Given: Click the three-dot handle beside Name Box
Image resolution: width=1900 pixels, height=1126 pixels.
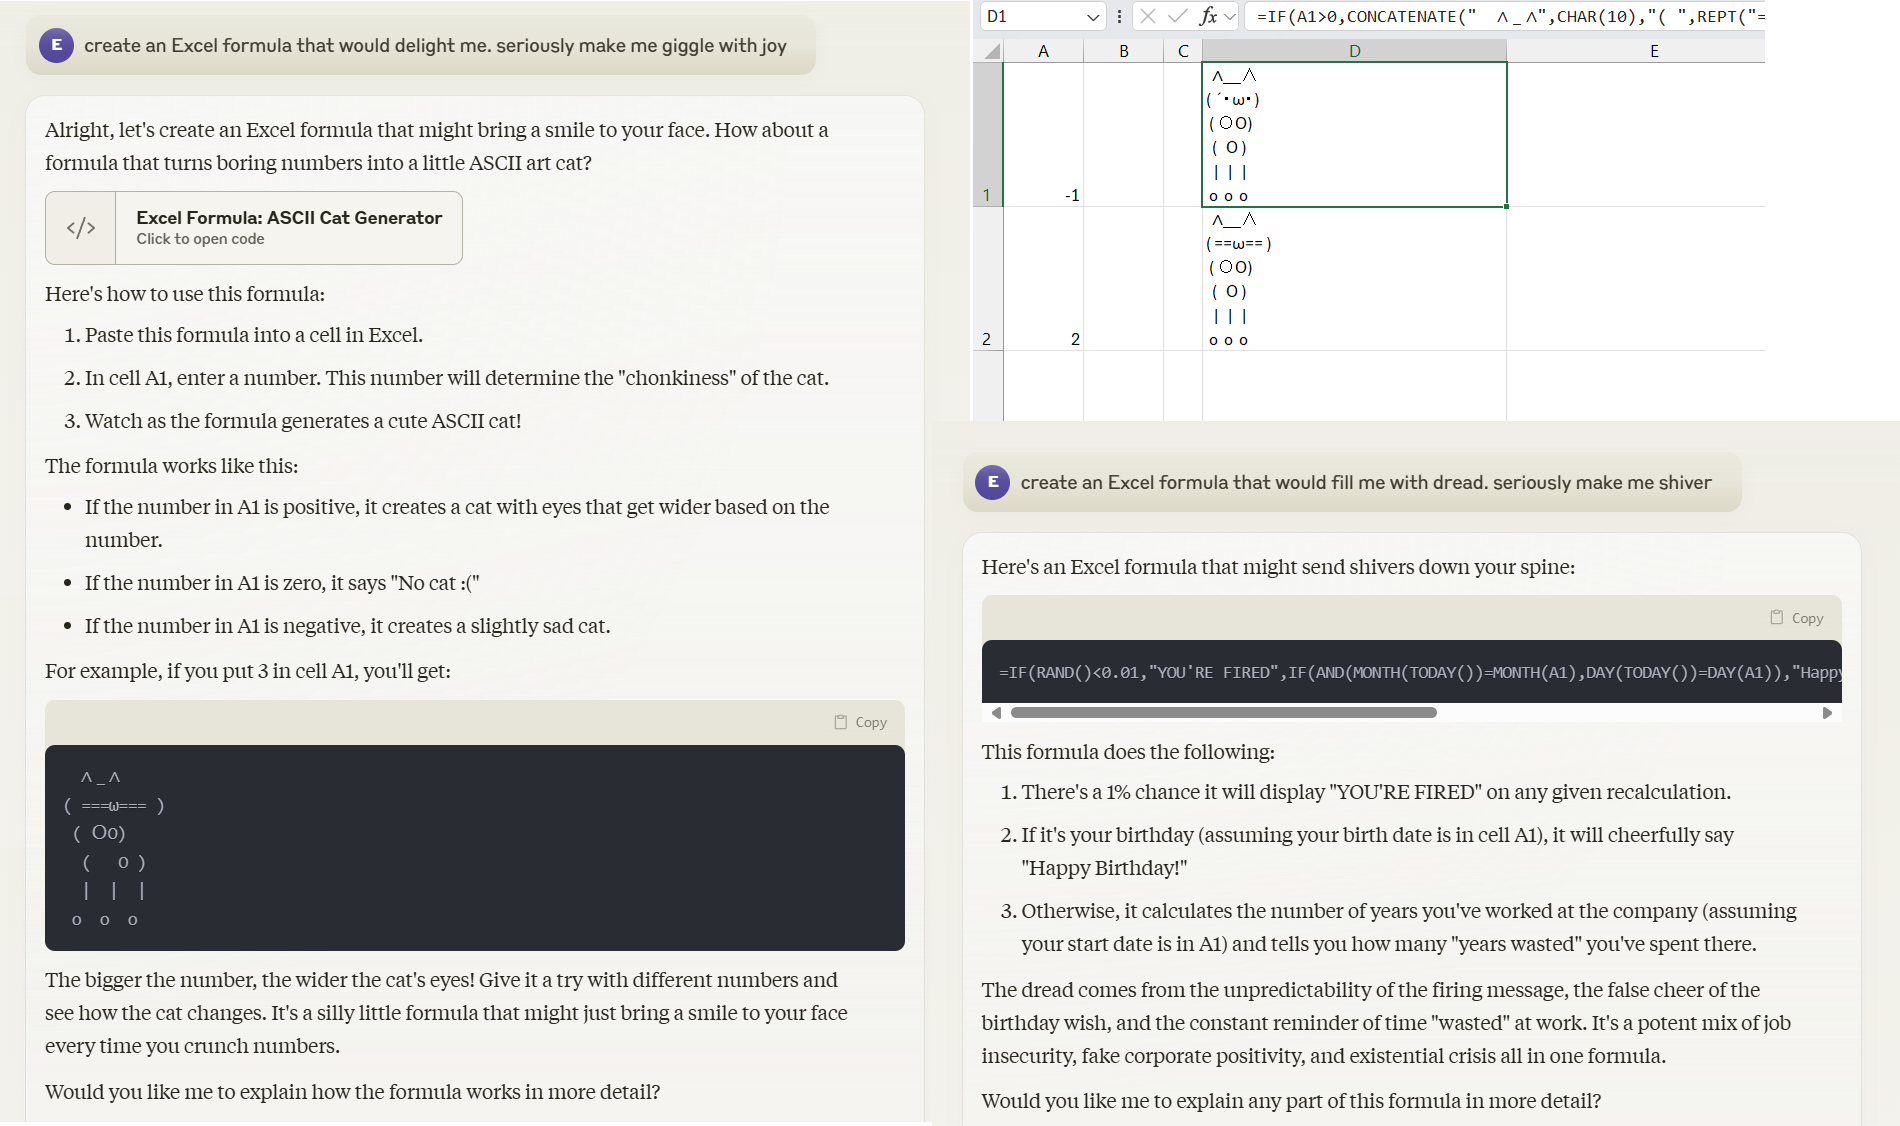Looking at the screenshot, I should point(1119,16).
